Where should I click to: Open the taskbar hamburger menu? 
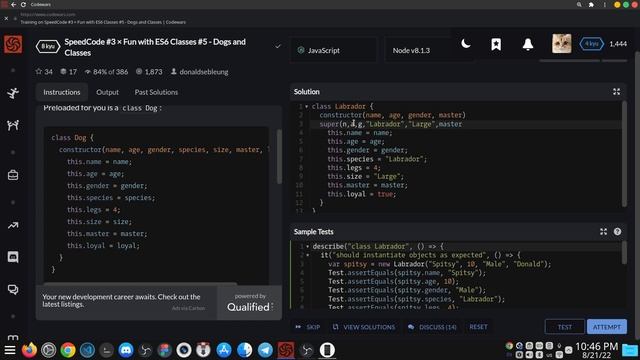[x=10, y=350]
